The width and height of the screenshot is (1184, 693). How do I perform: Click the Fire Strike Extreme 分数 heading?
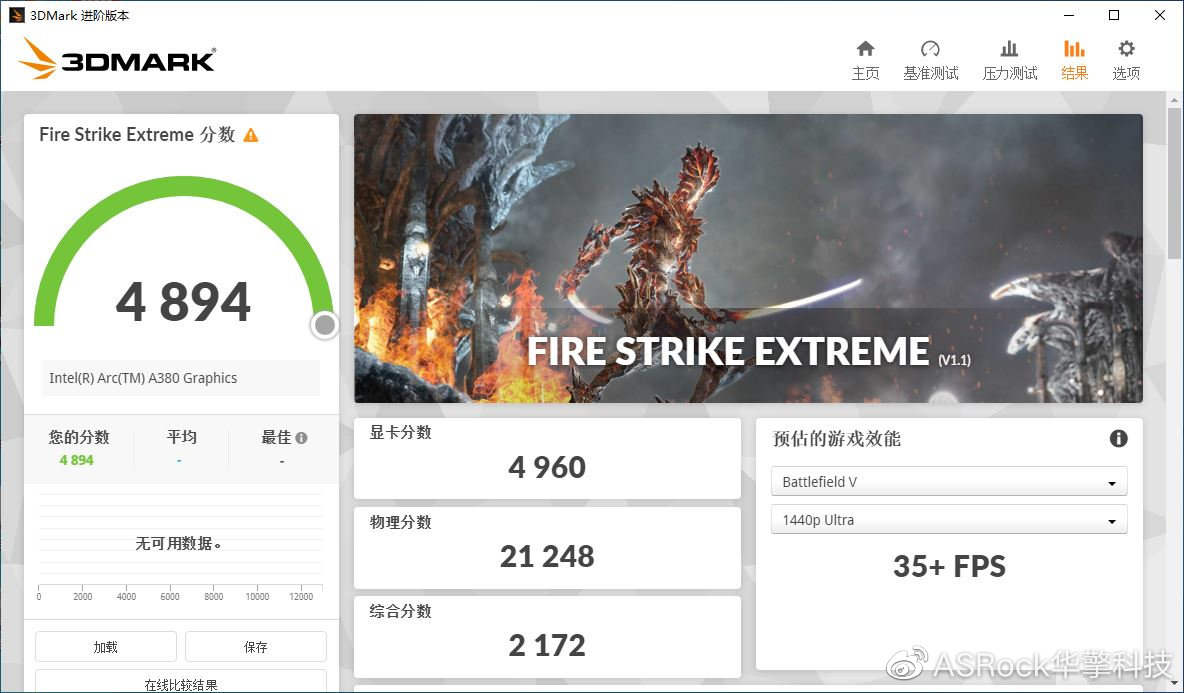coord(137,135)
